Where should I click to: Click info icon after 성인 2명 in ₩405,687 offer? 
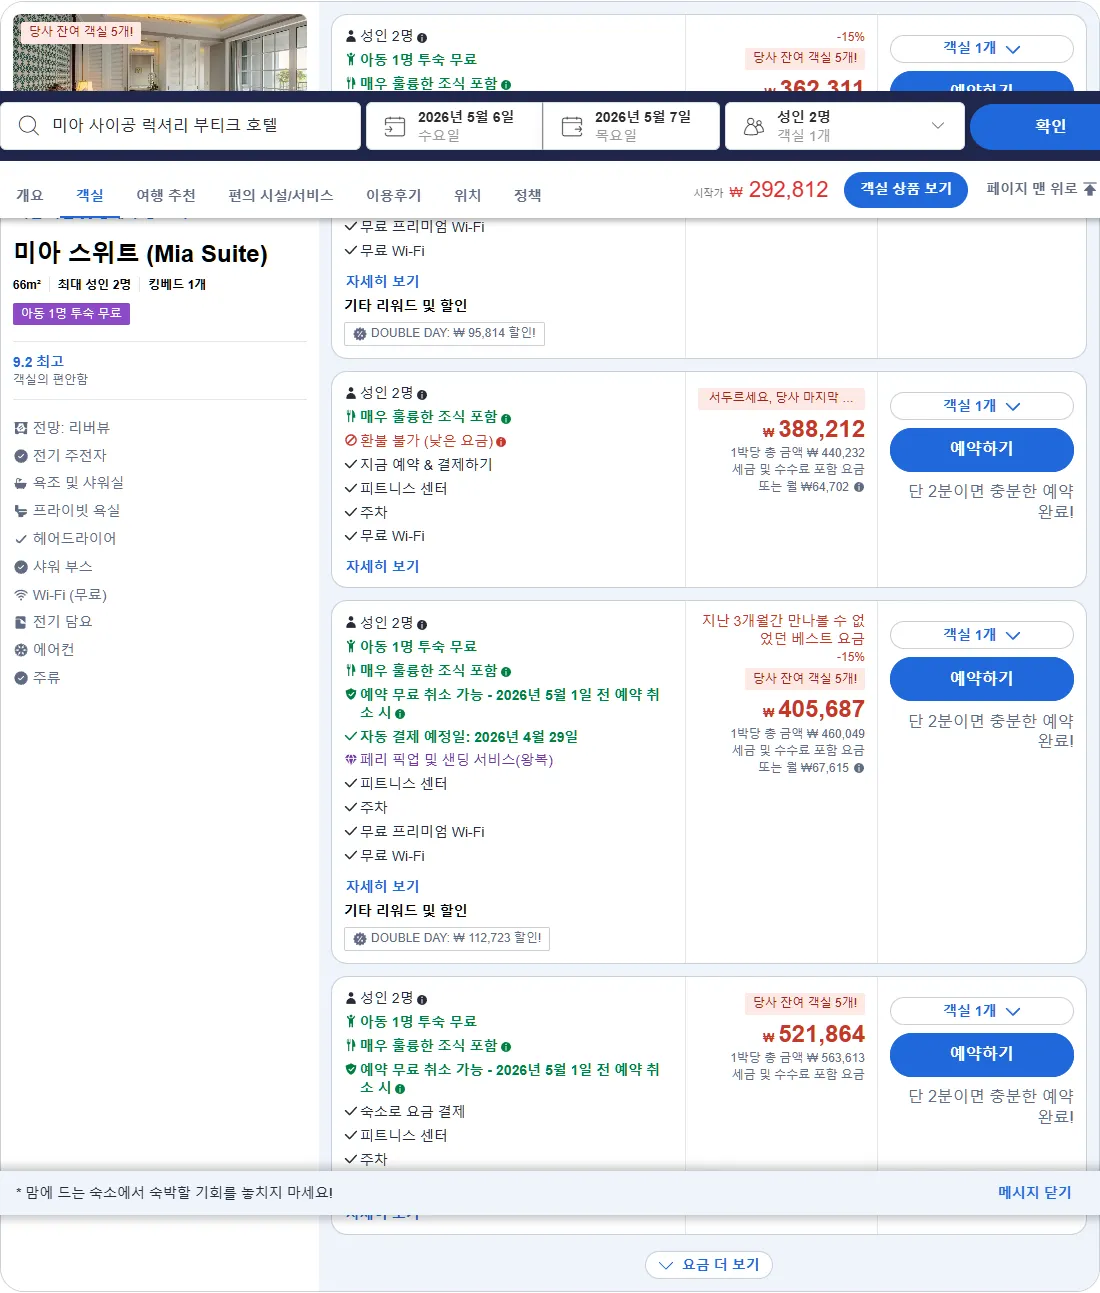point(422,624)
